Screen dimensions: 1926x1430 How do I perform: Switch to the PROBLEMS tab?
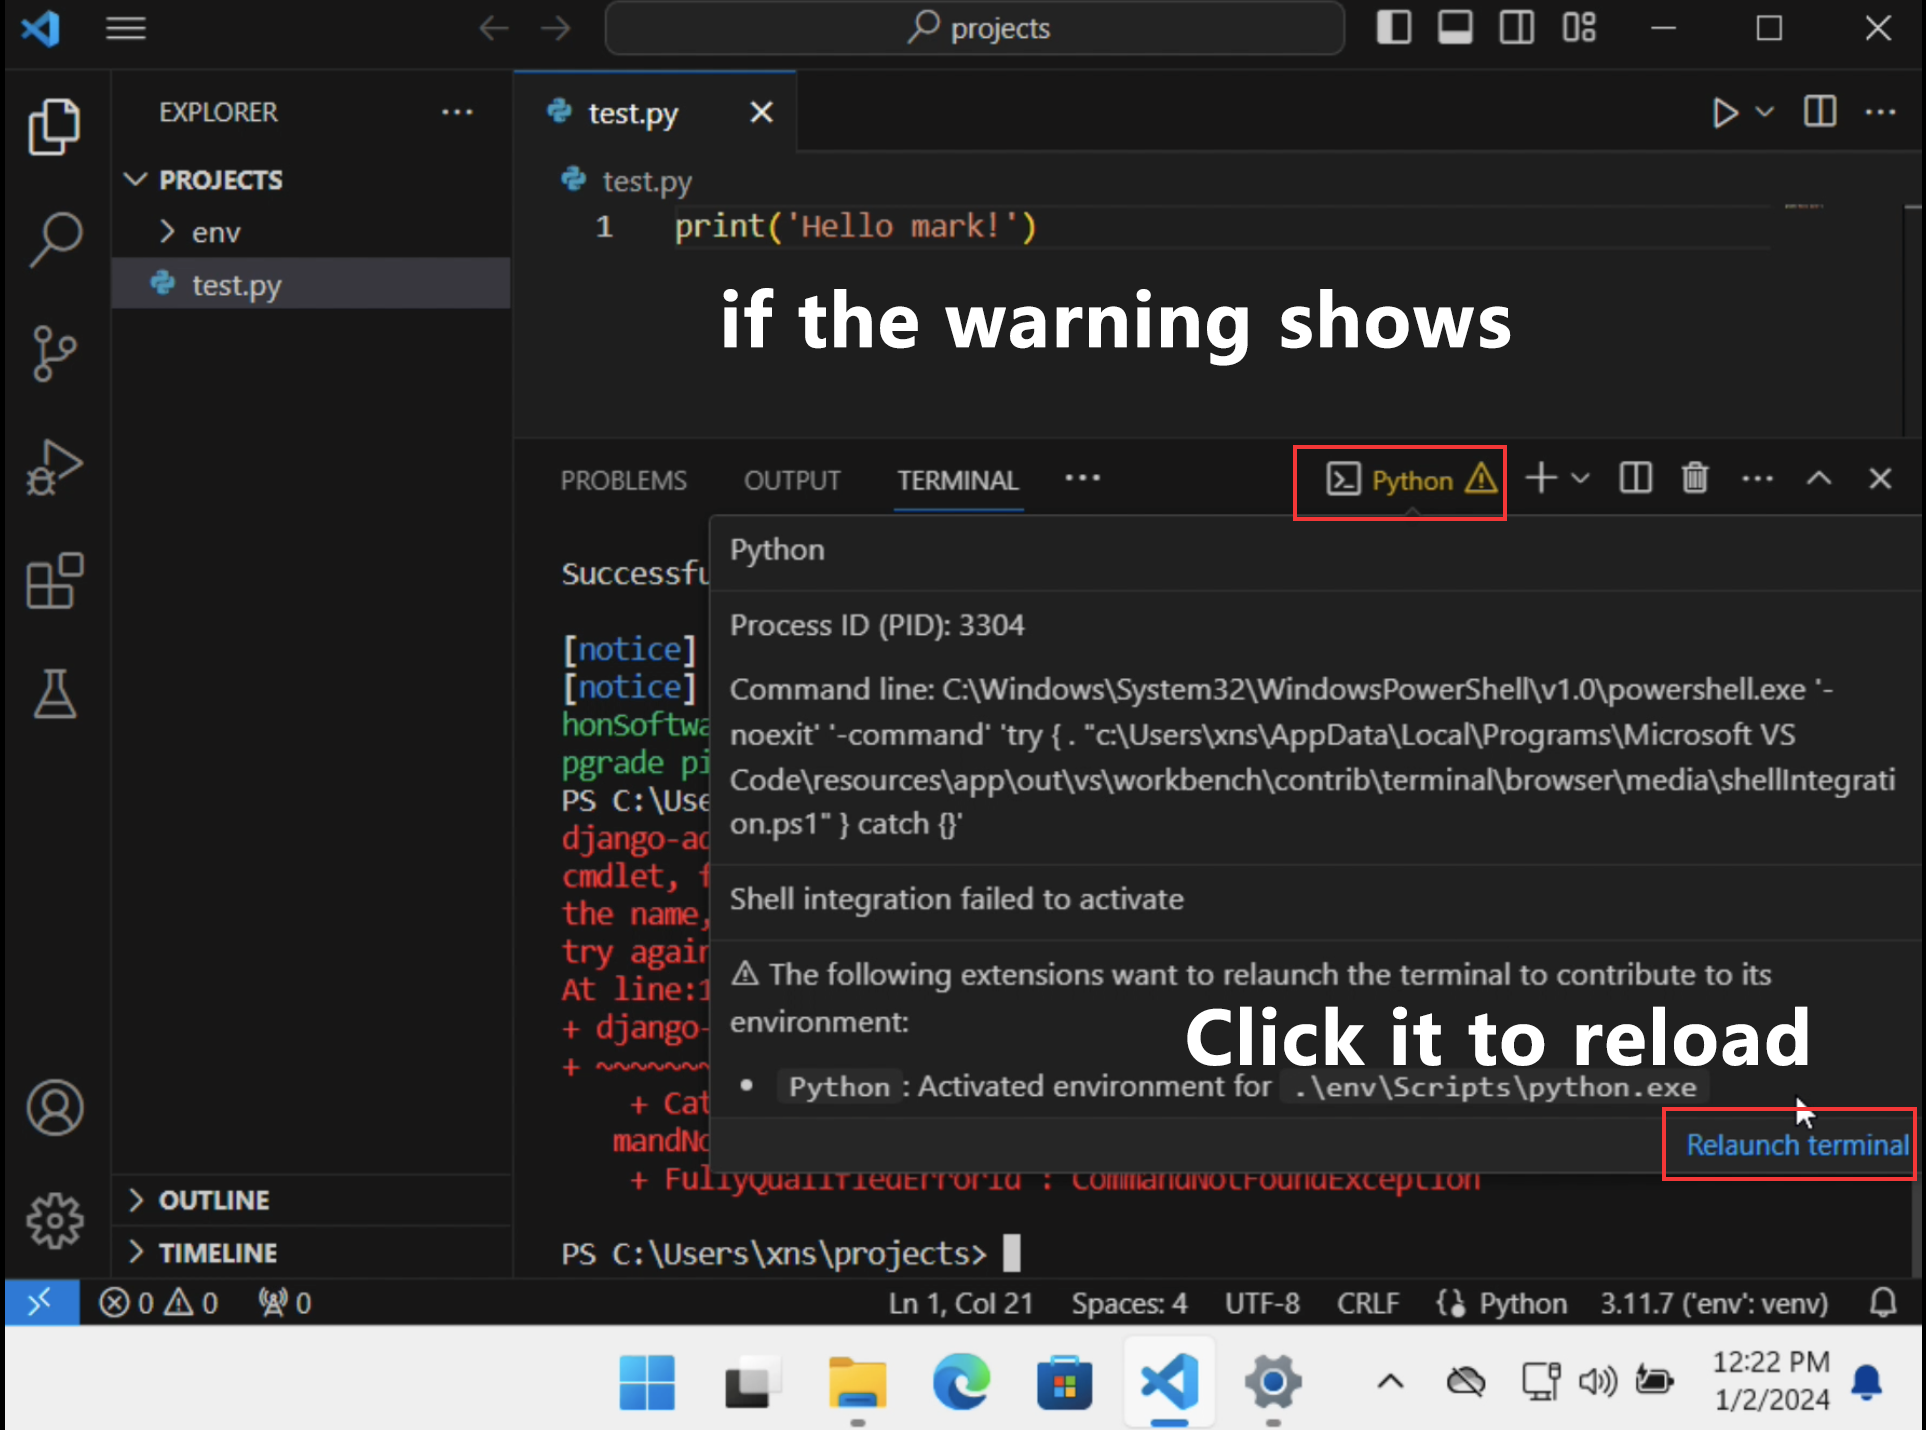tap(623, 481)
